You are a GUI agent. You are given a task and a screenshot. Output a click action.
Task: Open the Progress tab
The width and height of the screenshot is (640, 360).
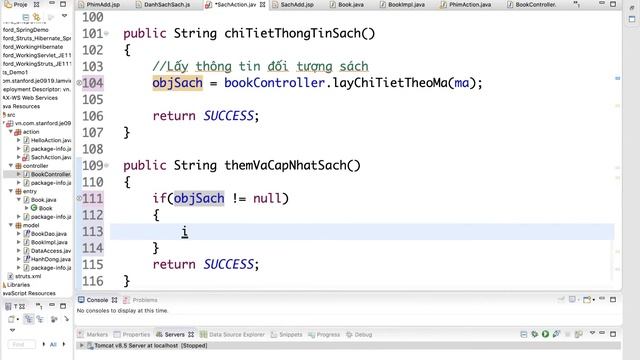point(324,335)
